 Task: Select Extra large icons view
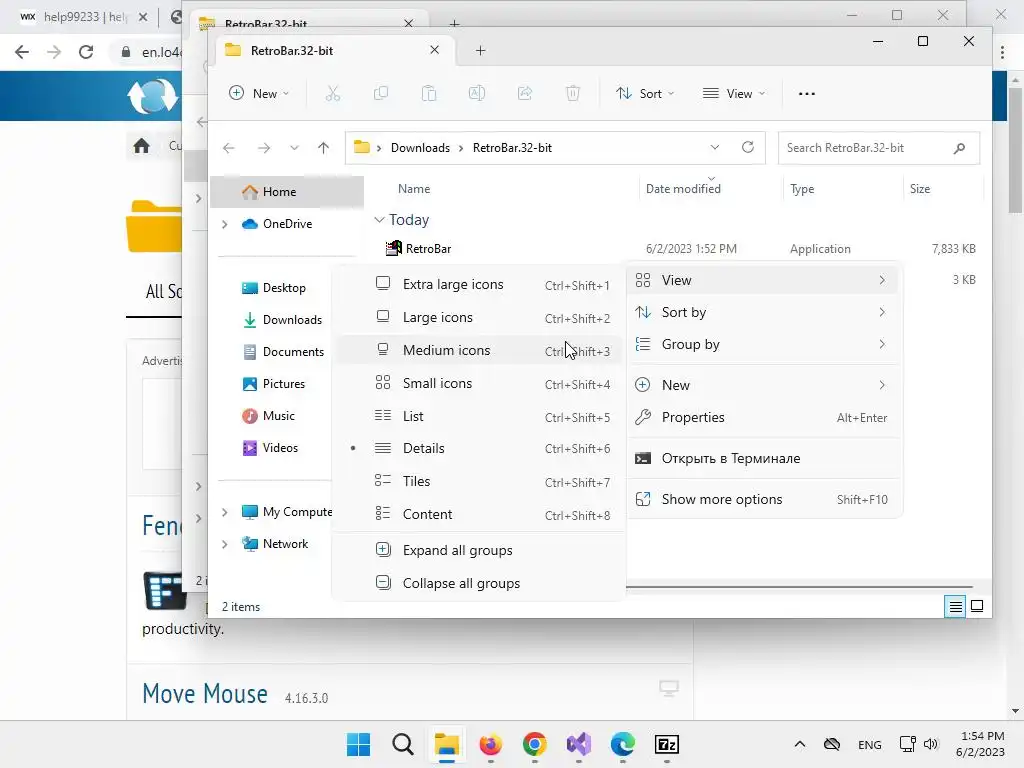coord(481,285)
